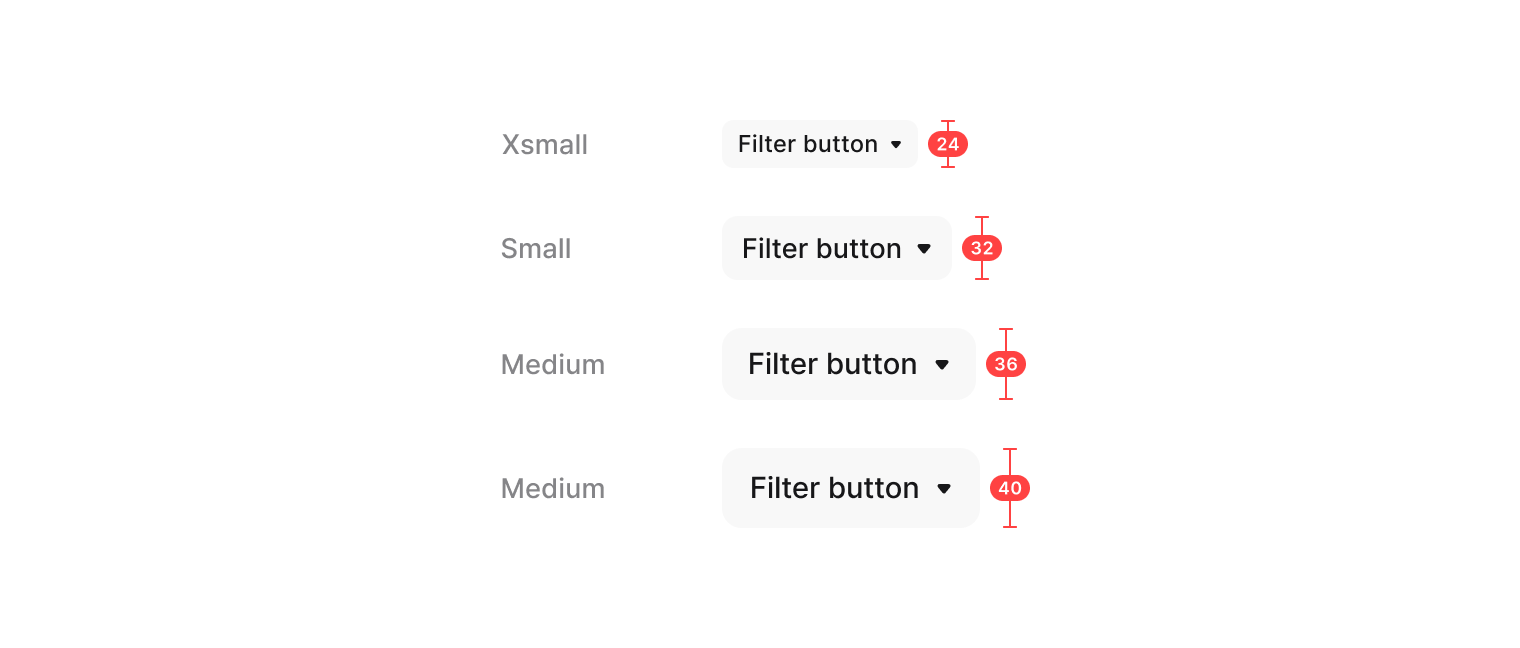Viewport: 1520px width, 648px height.
Task: Click the bottom cap of the 40 measurement line
Action: point(1010,527)
